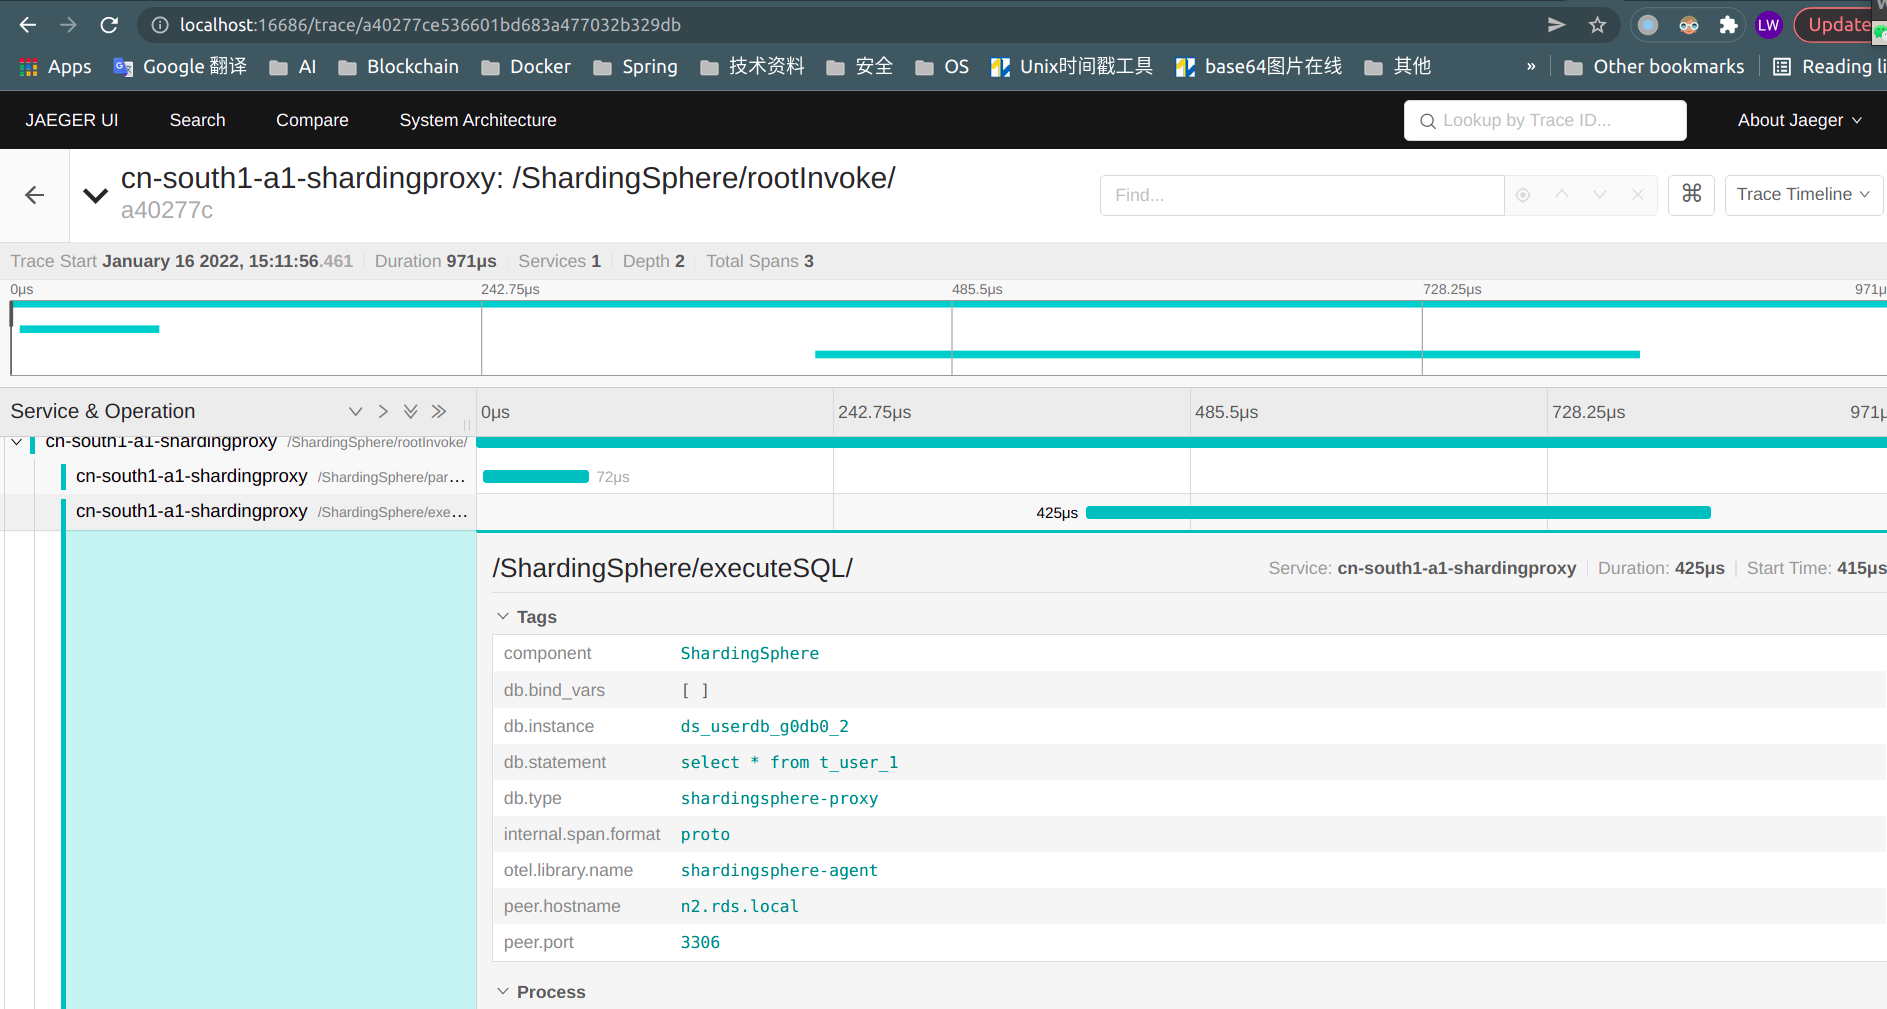Go to the Search tab
Image resolution: width=1887 pixels, height=1009 pixels.
tap(198, 120)
